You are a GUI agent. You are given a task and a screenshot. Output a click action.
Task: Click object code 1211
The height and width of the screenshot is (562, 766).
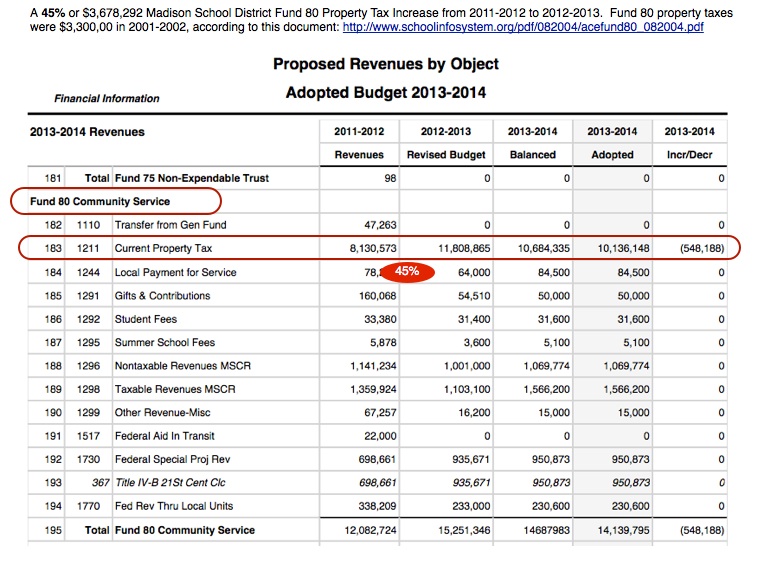tap(88, 248)
